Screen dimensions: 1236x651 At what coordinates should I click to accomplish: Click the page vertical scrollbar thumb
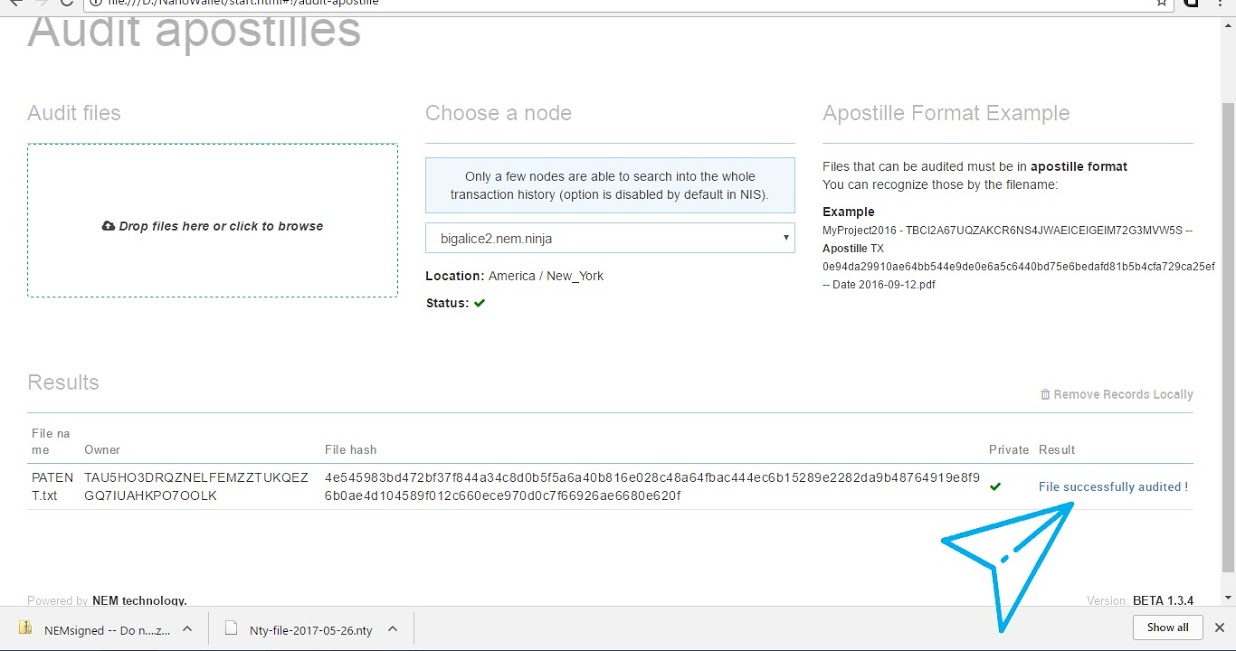click(1228, 335)
